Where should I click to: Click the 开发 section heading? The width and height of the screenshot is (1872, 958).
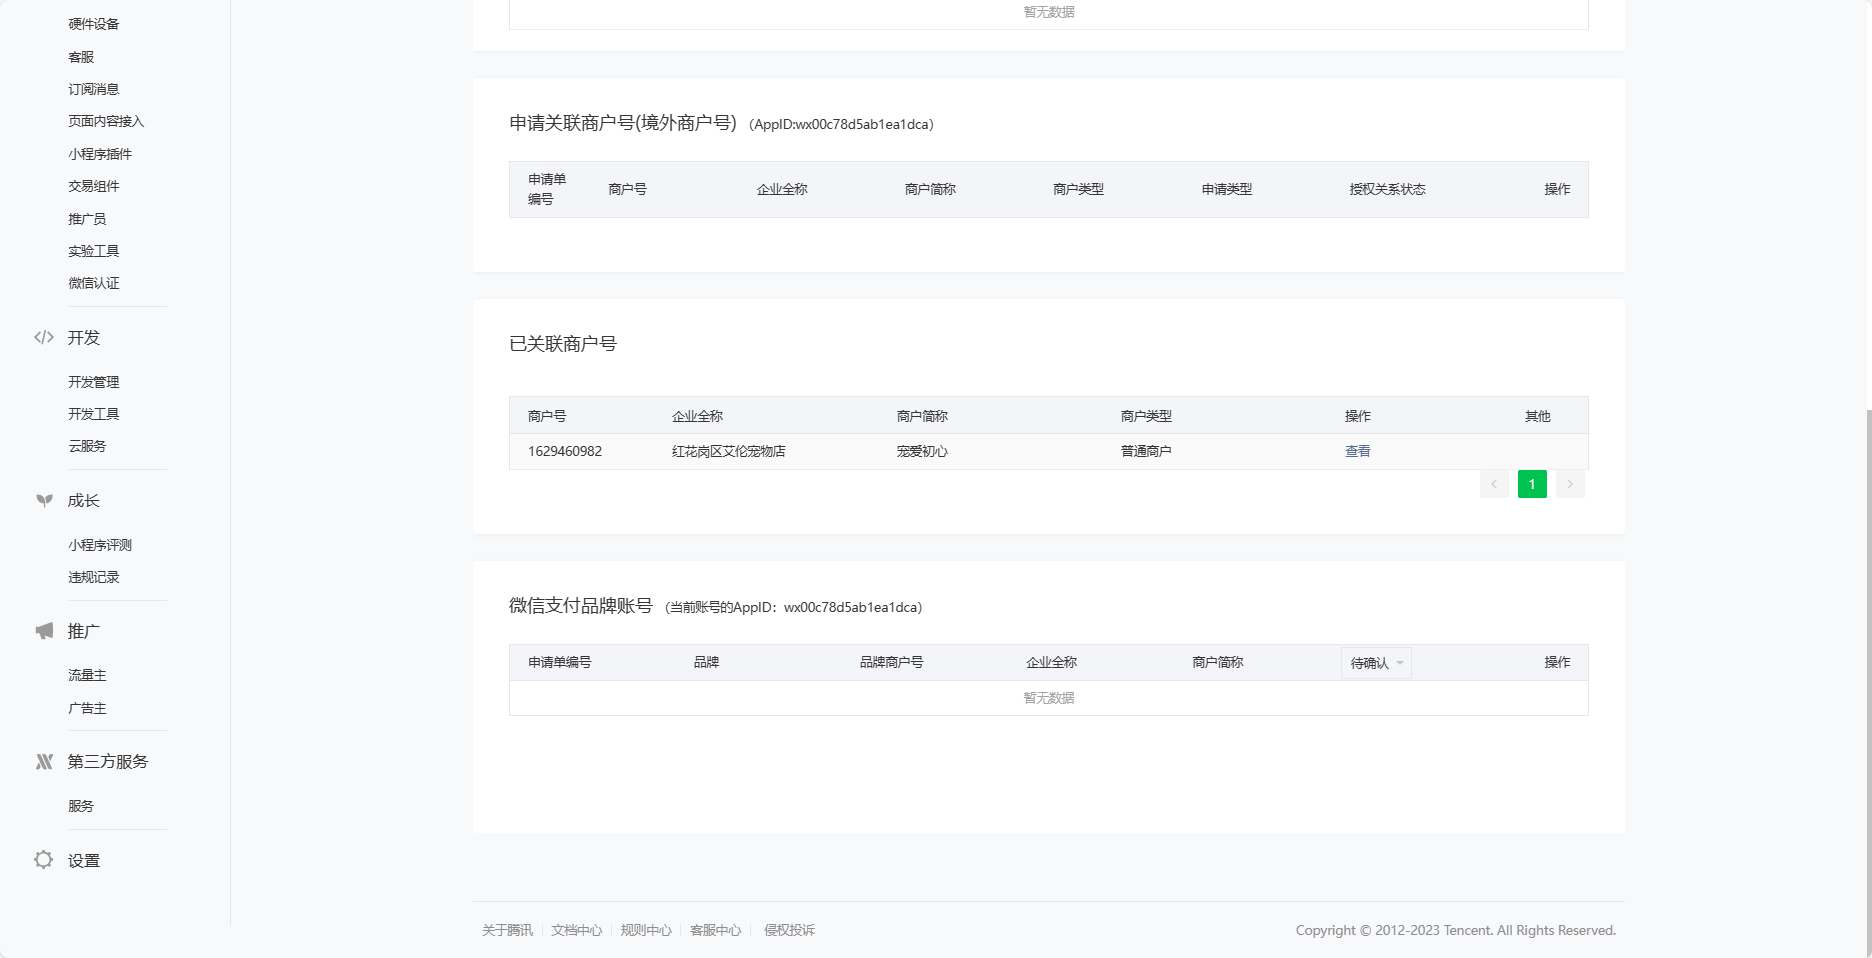tap(84, 338)
